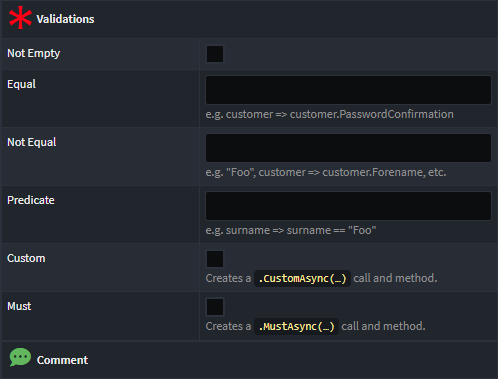Click the Predicate property label

coord(31,200)
